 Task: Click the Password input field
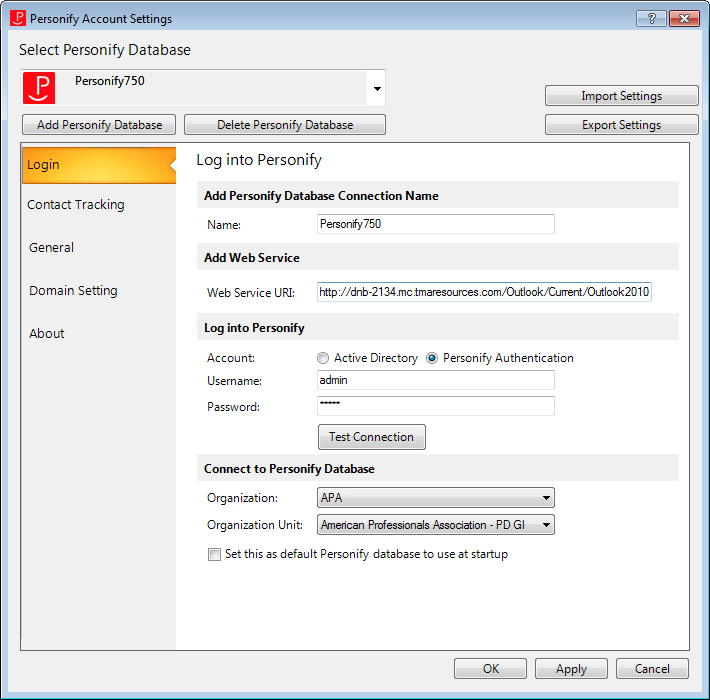(x=436, y=406)
